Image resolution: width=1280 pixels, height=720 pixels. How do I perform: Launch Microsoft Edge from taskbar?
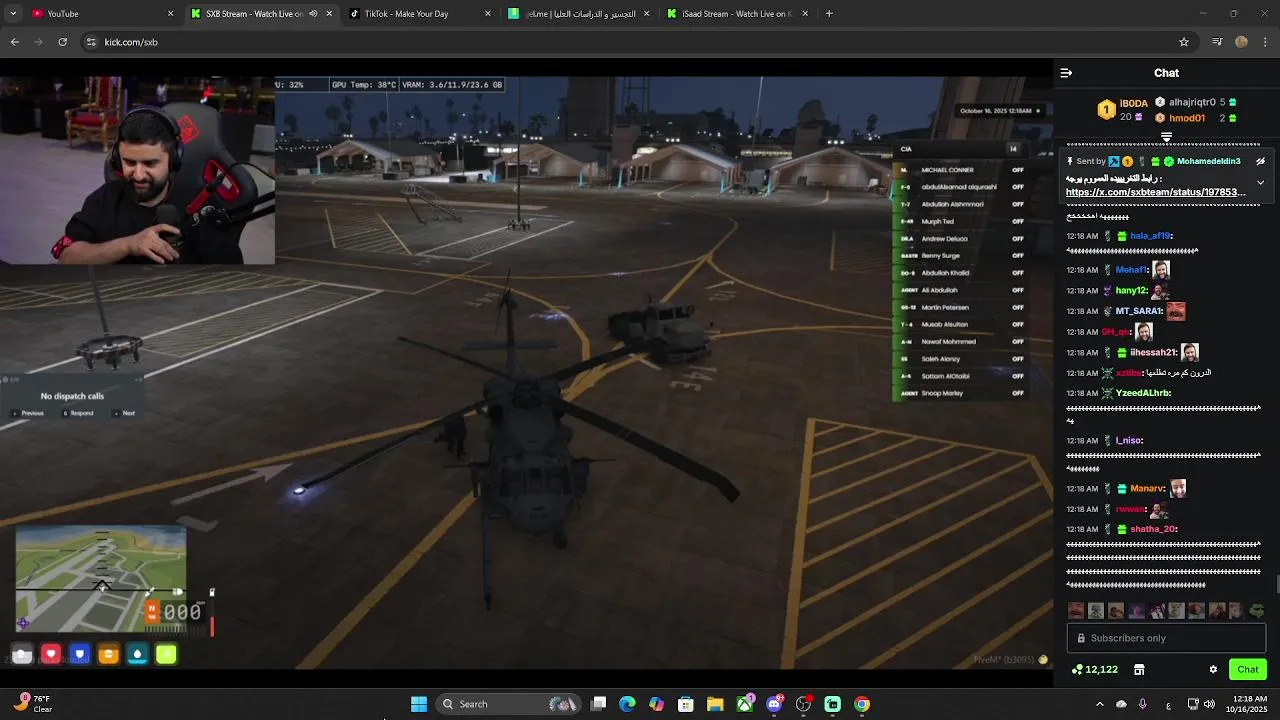click(x=627, y=704)
